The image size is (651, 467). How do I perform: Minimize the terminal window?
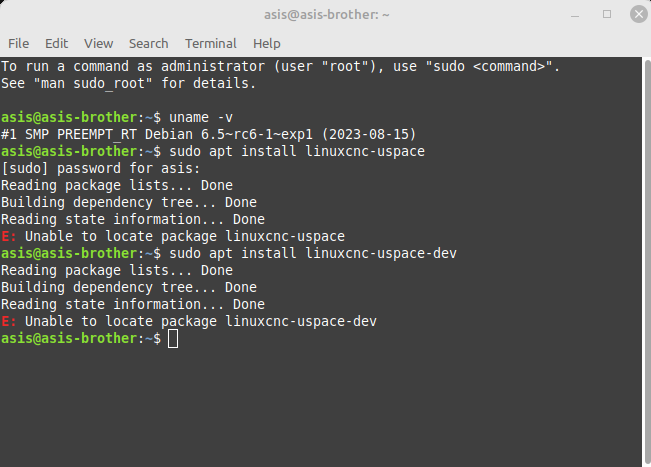click(x=575, y=15)
